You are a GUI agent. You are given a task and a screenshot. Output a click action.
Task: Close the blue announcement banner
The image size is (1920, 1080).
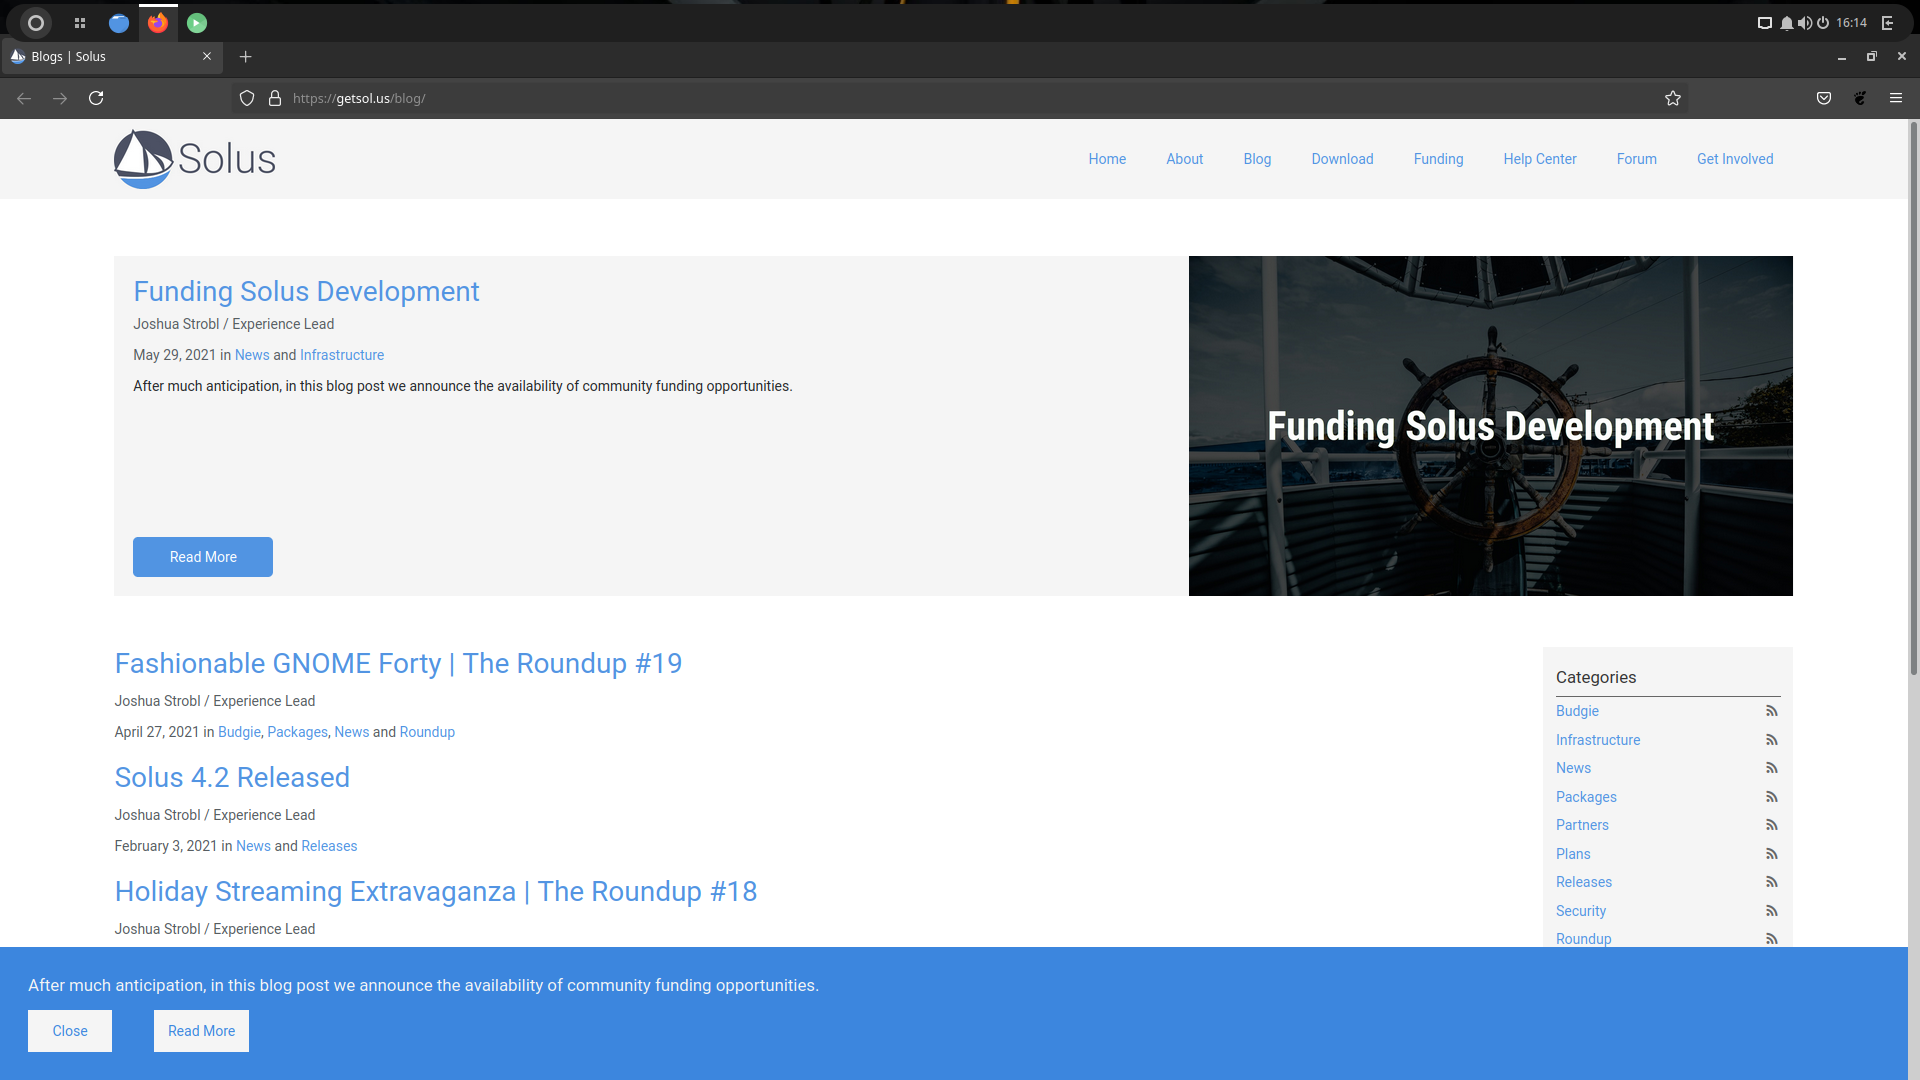pyautogui.click(x=70, y=1031)
